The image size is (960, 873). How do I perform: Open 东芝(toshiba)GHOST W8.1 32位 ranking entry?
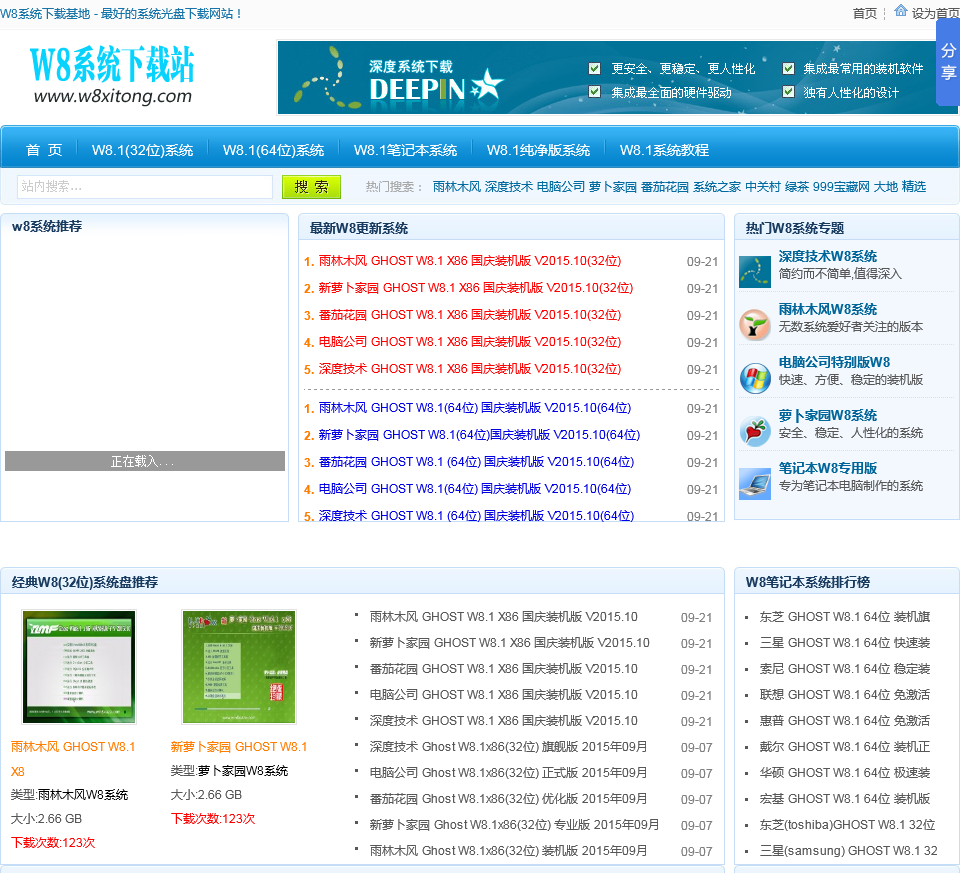pyautogui.click(x=847, y=825)
